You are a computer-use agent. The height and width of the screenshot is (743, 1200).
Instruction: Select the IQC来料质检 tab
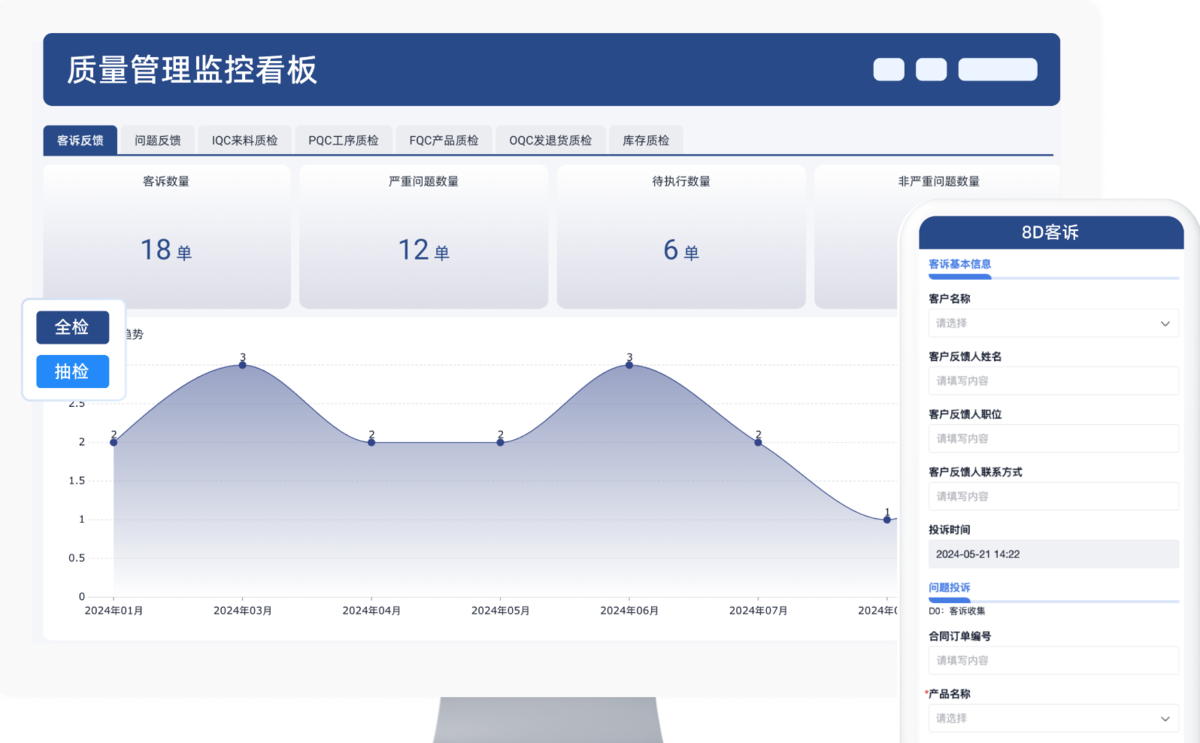pos(244,140)
